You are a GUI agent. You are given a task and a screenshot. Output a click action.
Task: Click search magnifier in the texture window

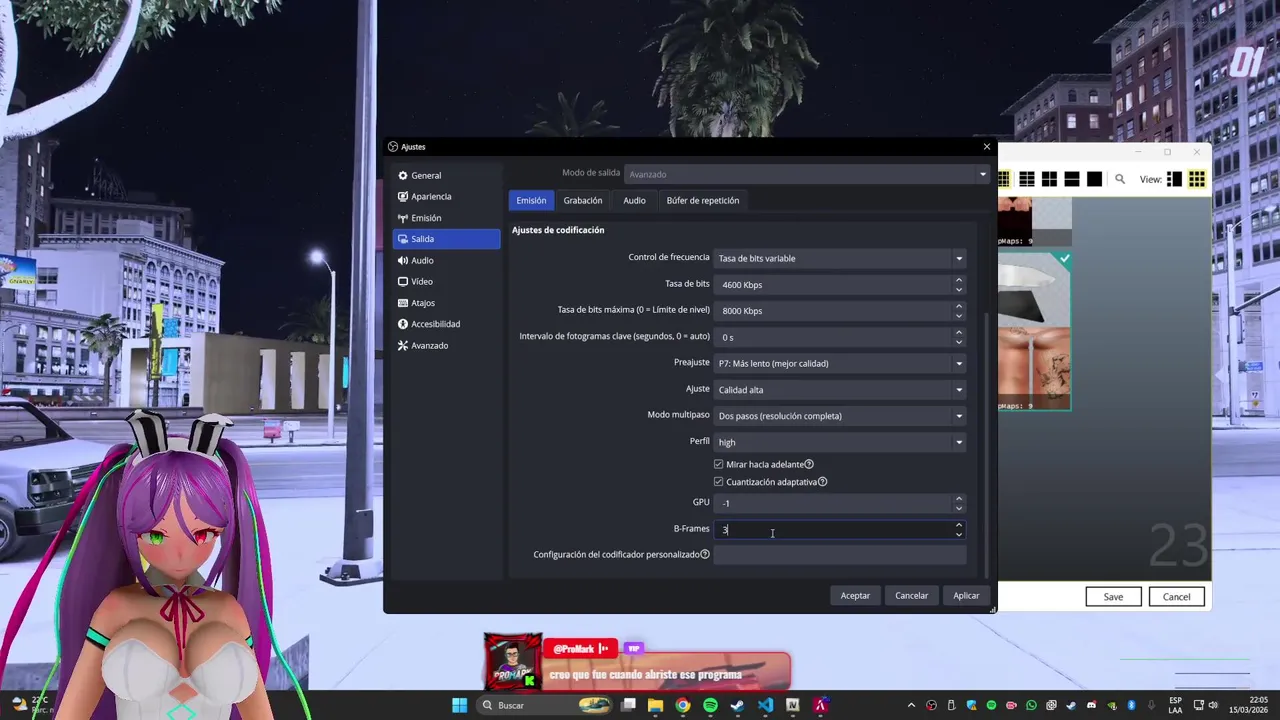[x=1120, y=179]
